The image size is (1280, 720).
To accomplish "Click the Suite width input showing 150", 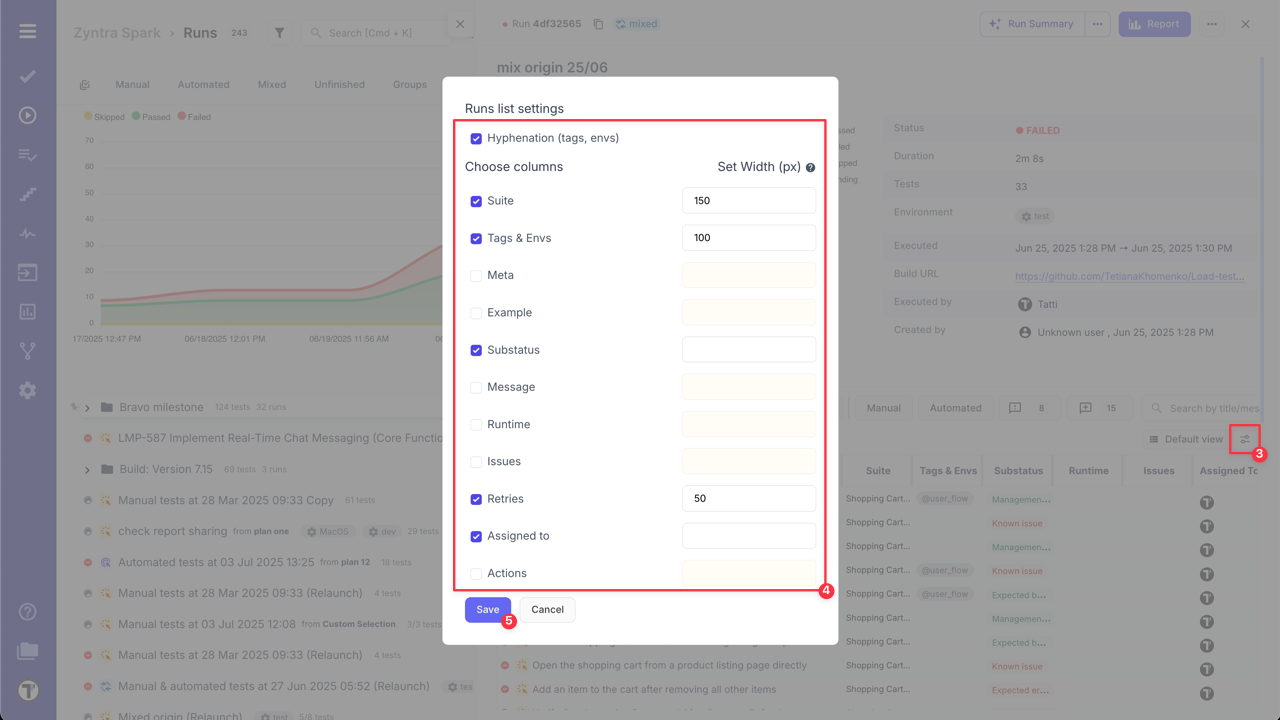I will pyautogui.click(x=748, y=200).
